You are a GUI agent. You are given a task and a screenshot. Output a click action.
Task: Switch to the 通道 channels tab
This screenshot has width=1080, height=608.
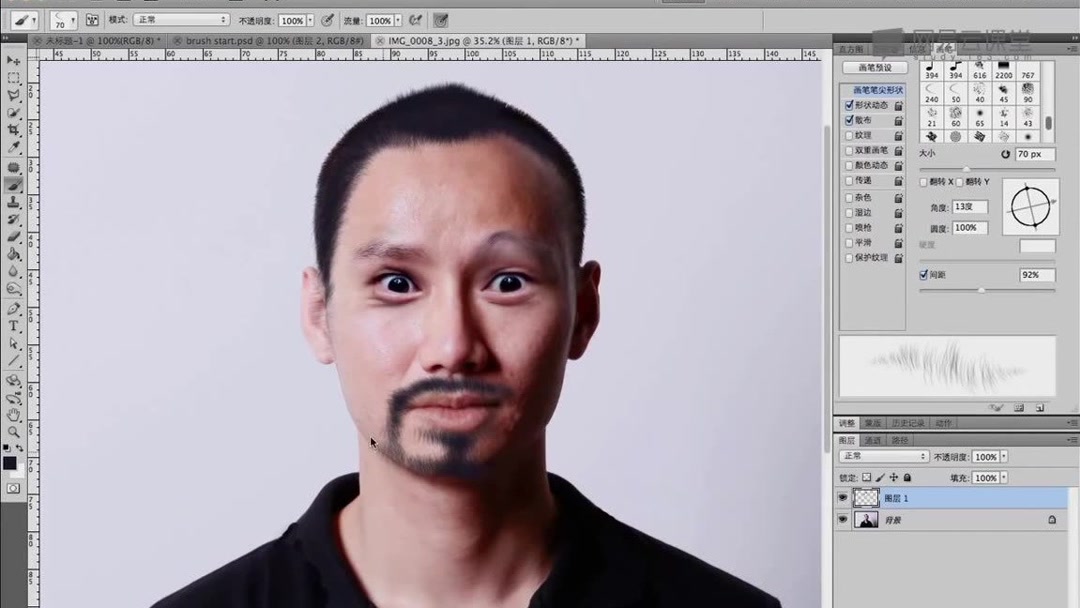pos(874,440)
